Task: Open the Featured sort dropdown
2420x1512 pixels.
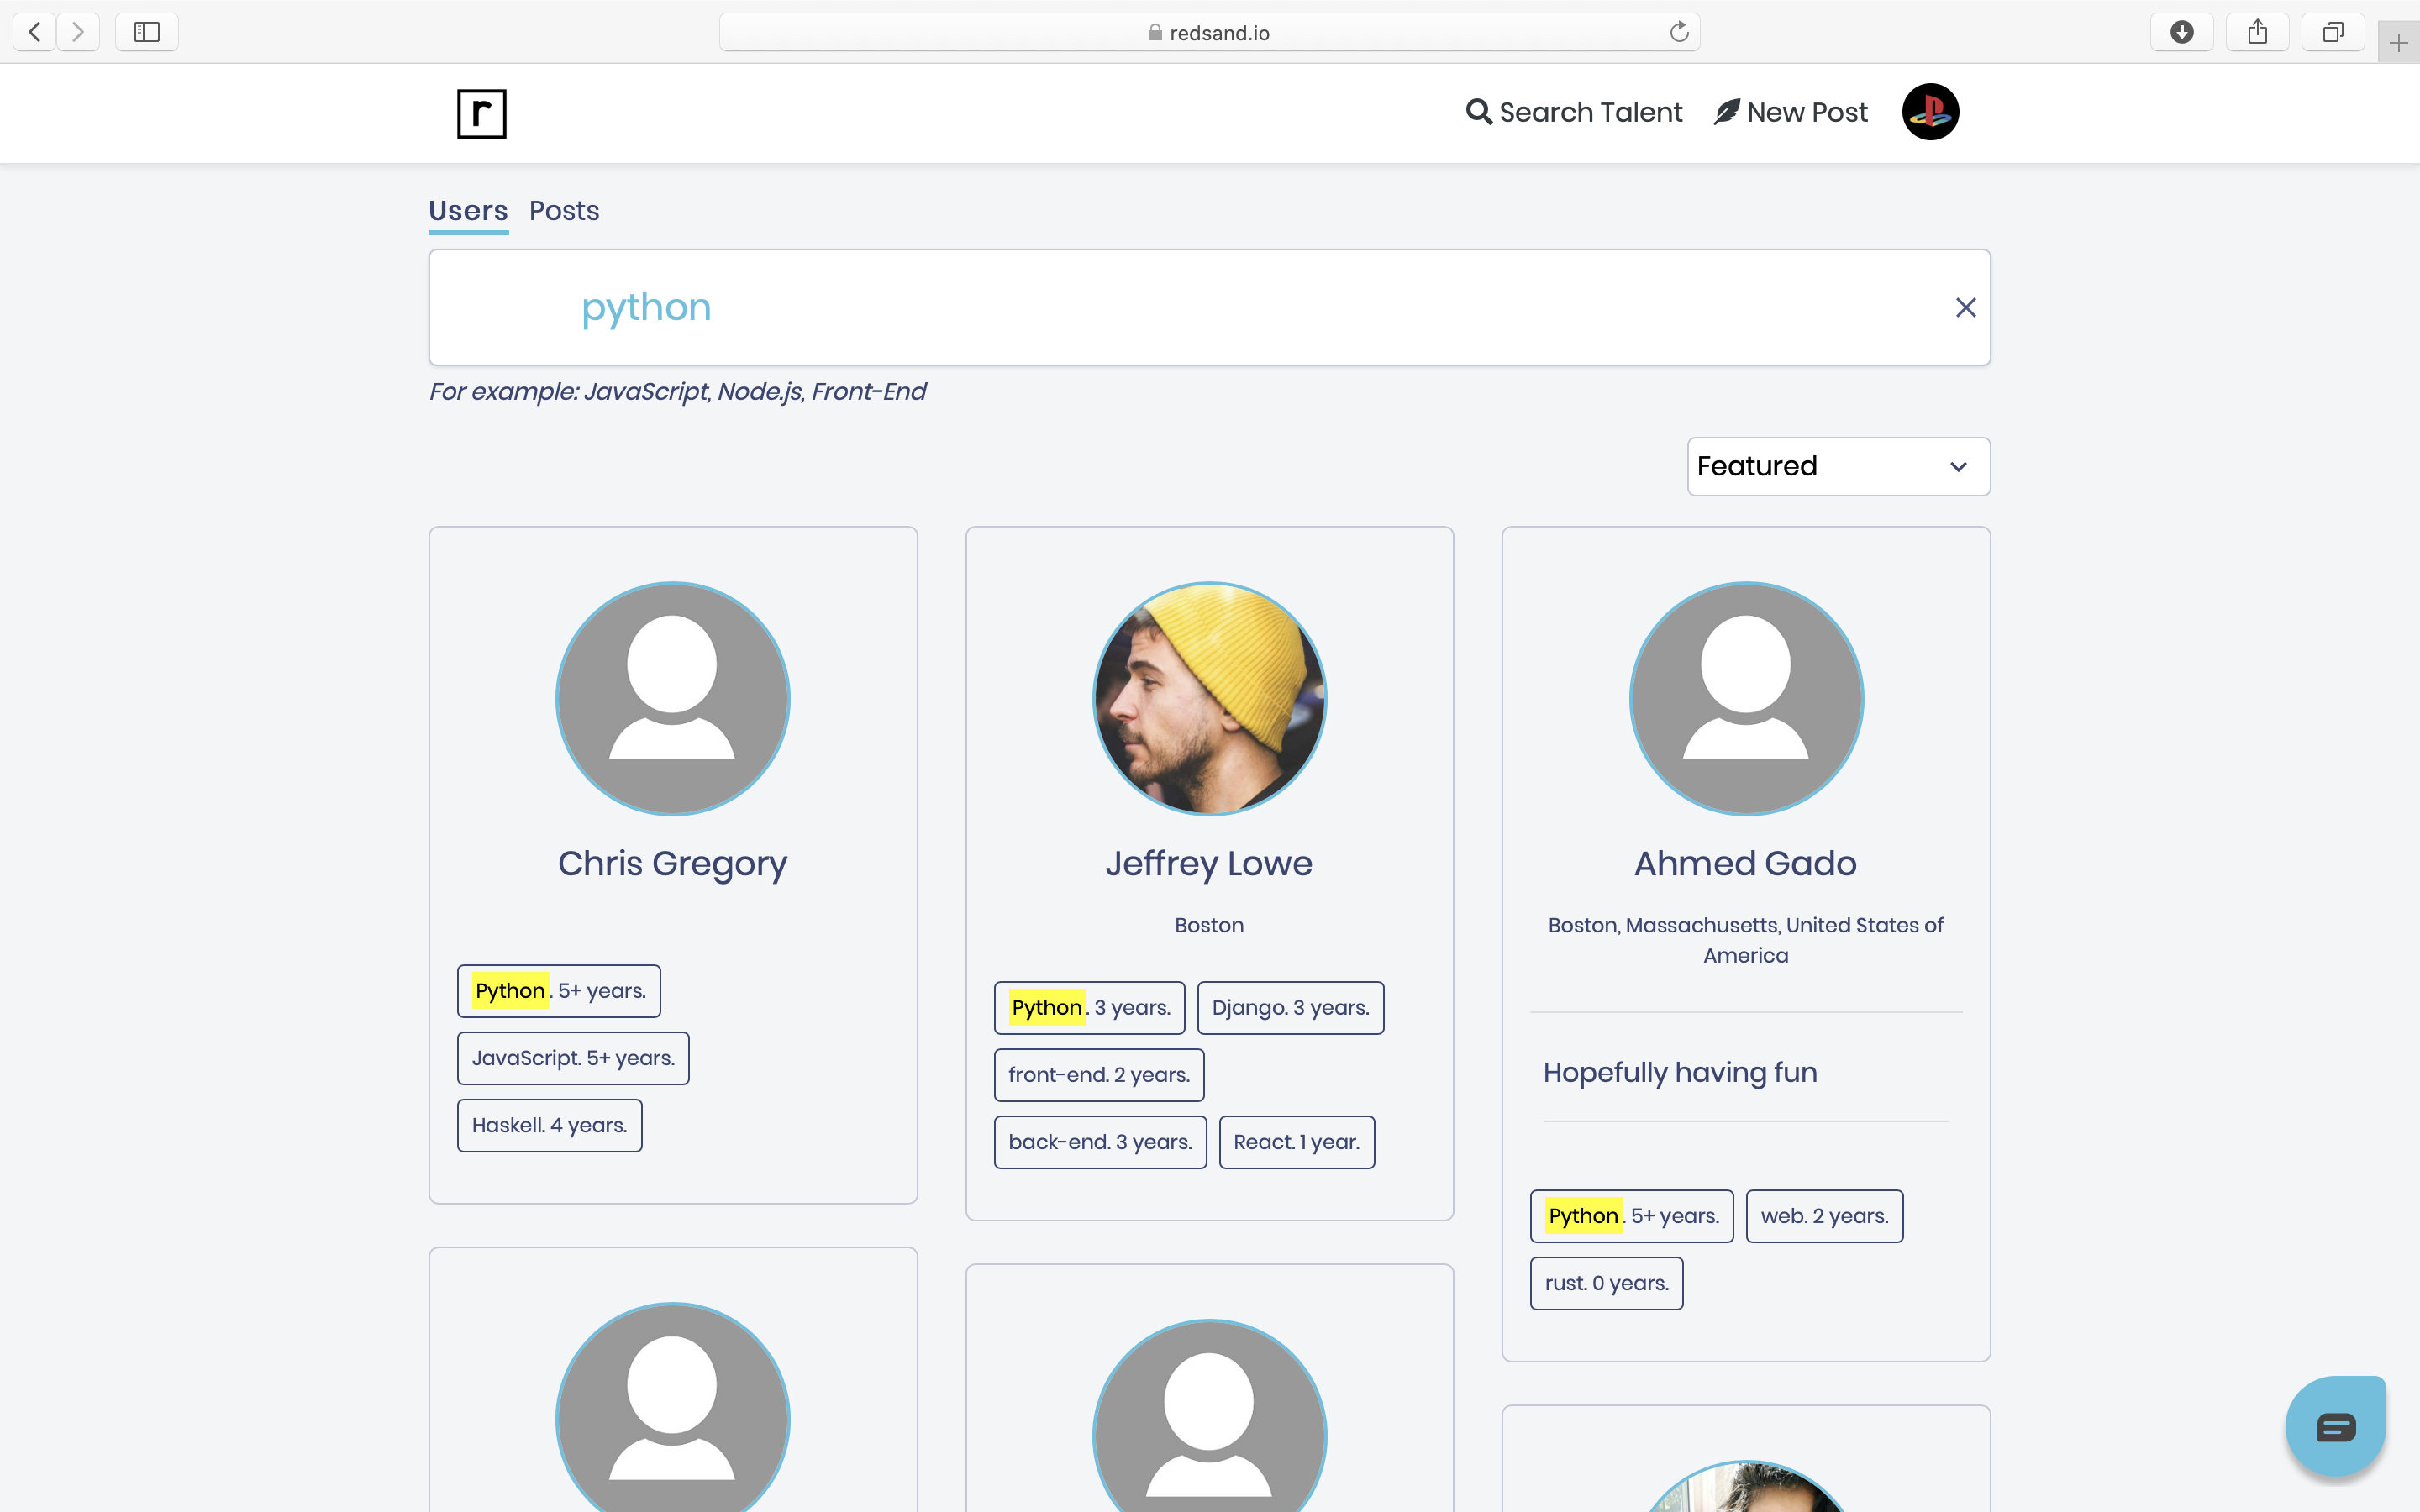Action: [x=1837, y=466]
